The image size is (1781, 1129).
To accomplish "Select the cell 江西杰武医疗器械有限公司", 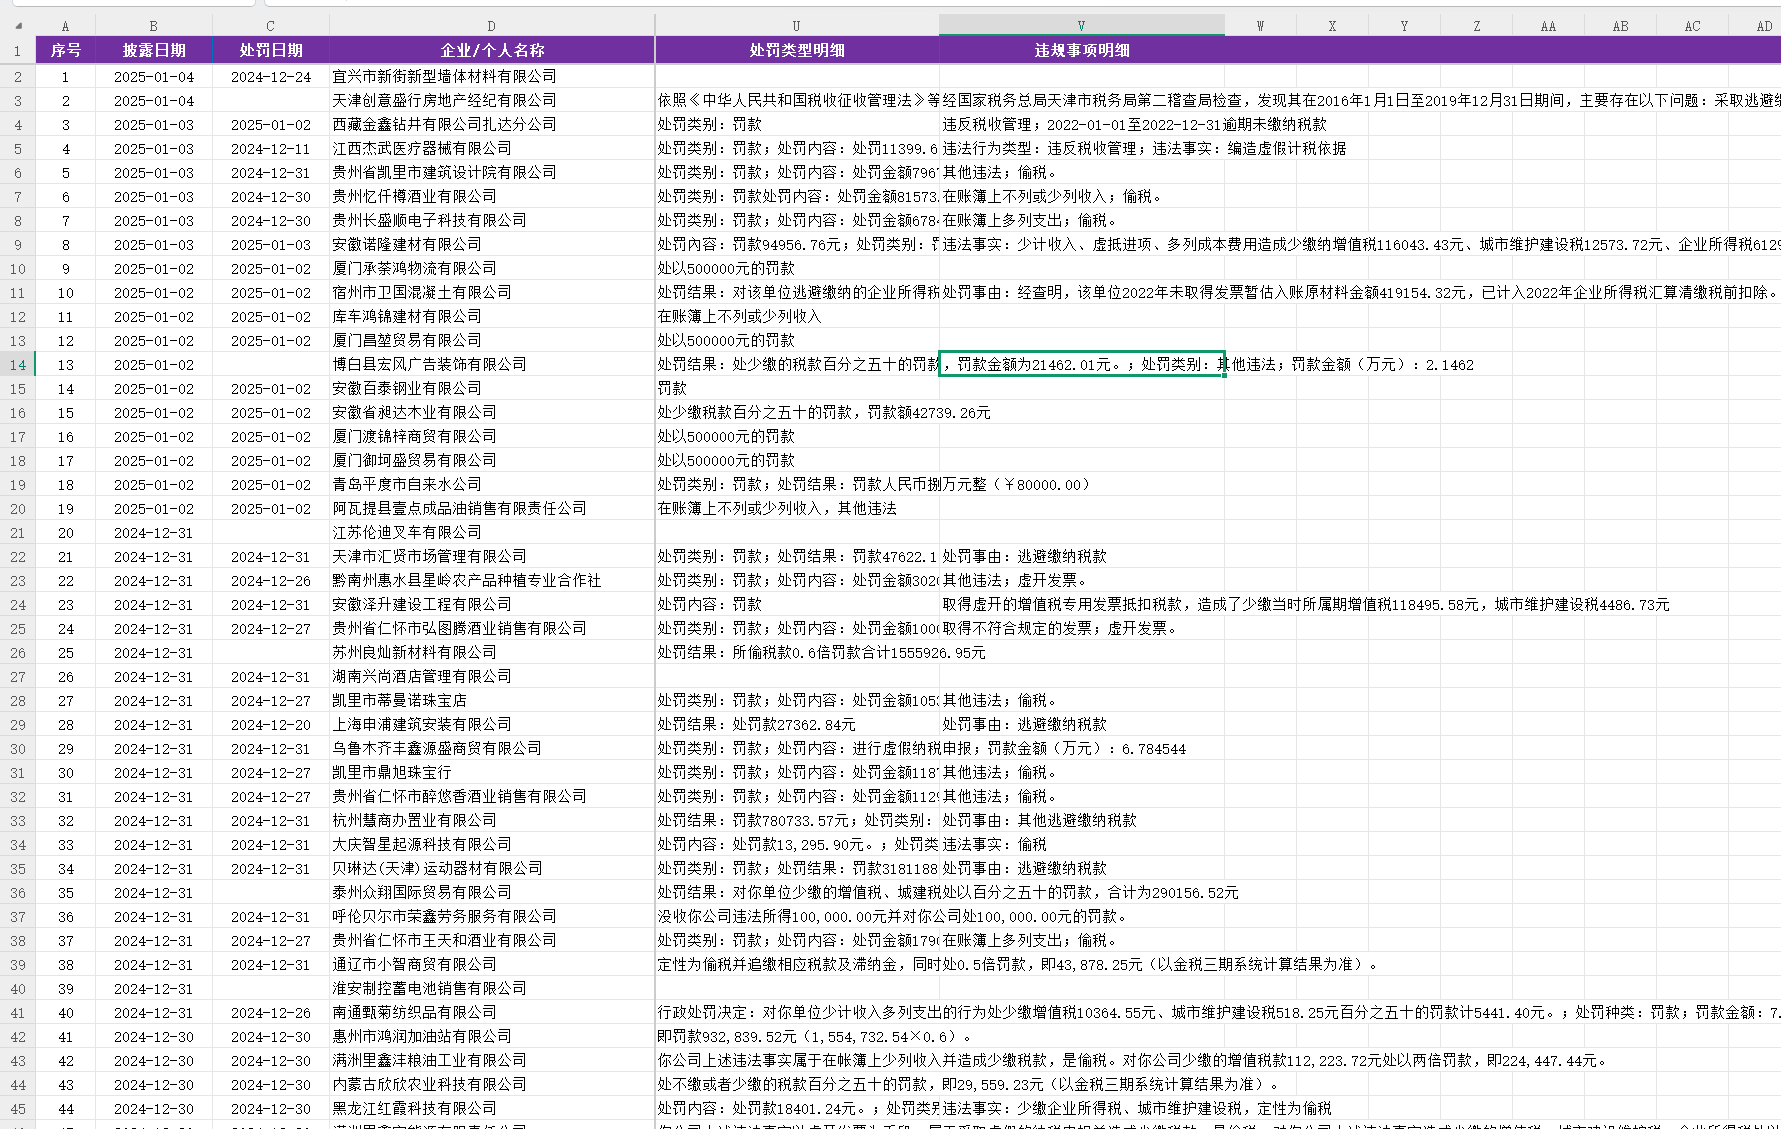I will [x=491, y=149].
